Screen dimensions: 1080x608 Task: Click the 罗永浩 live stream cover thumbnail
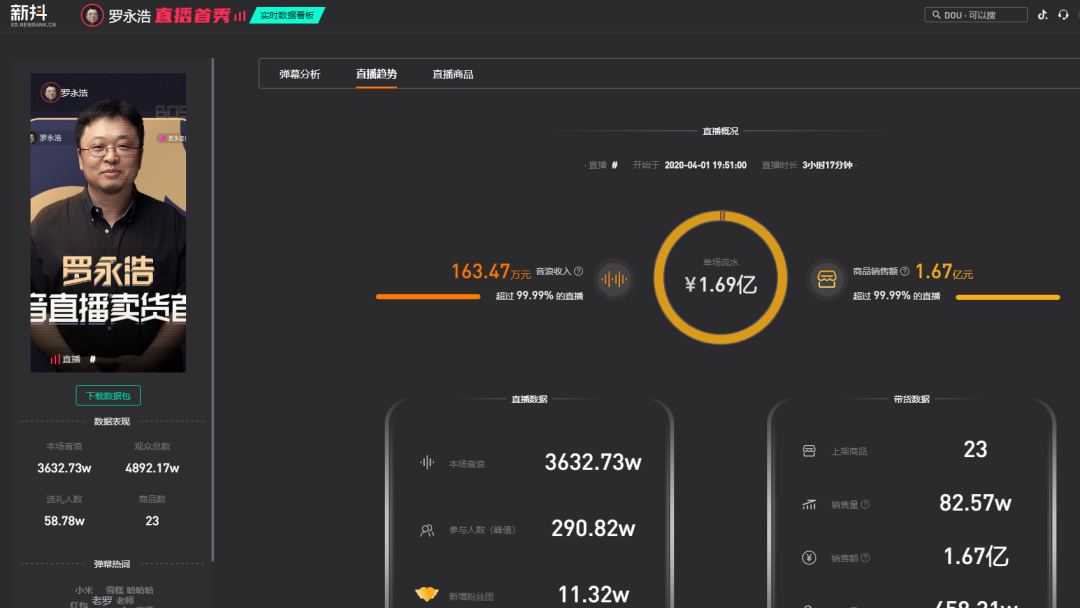(108, 222)
